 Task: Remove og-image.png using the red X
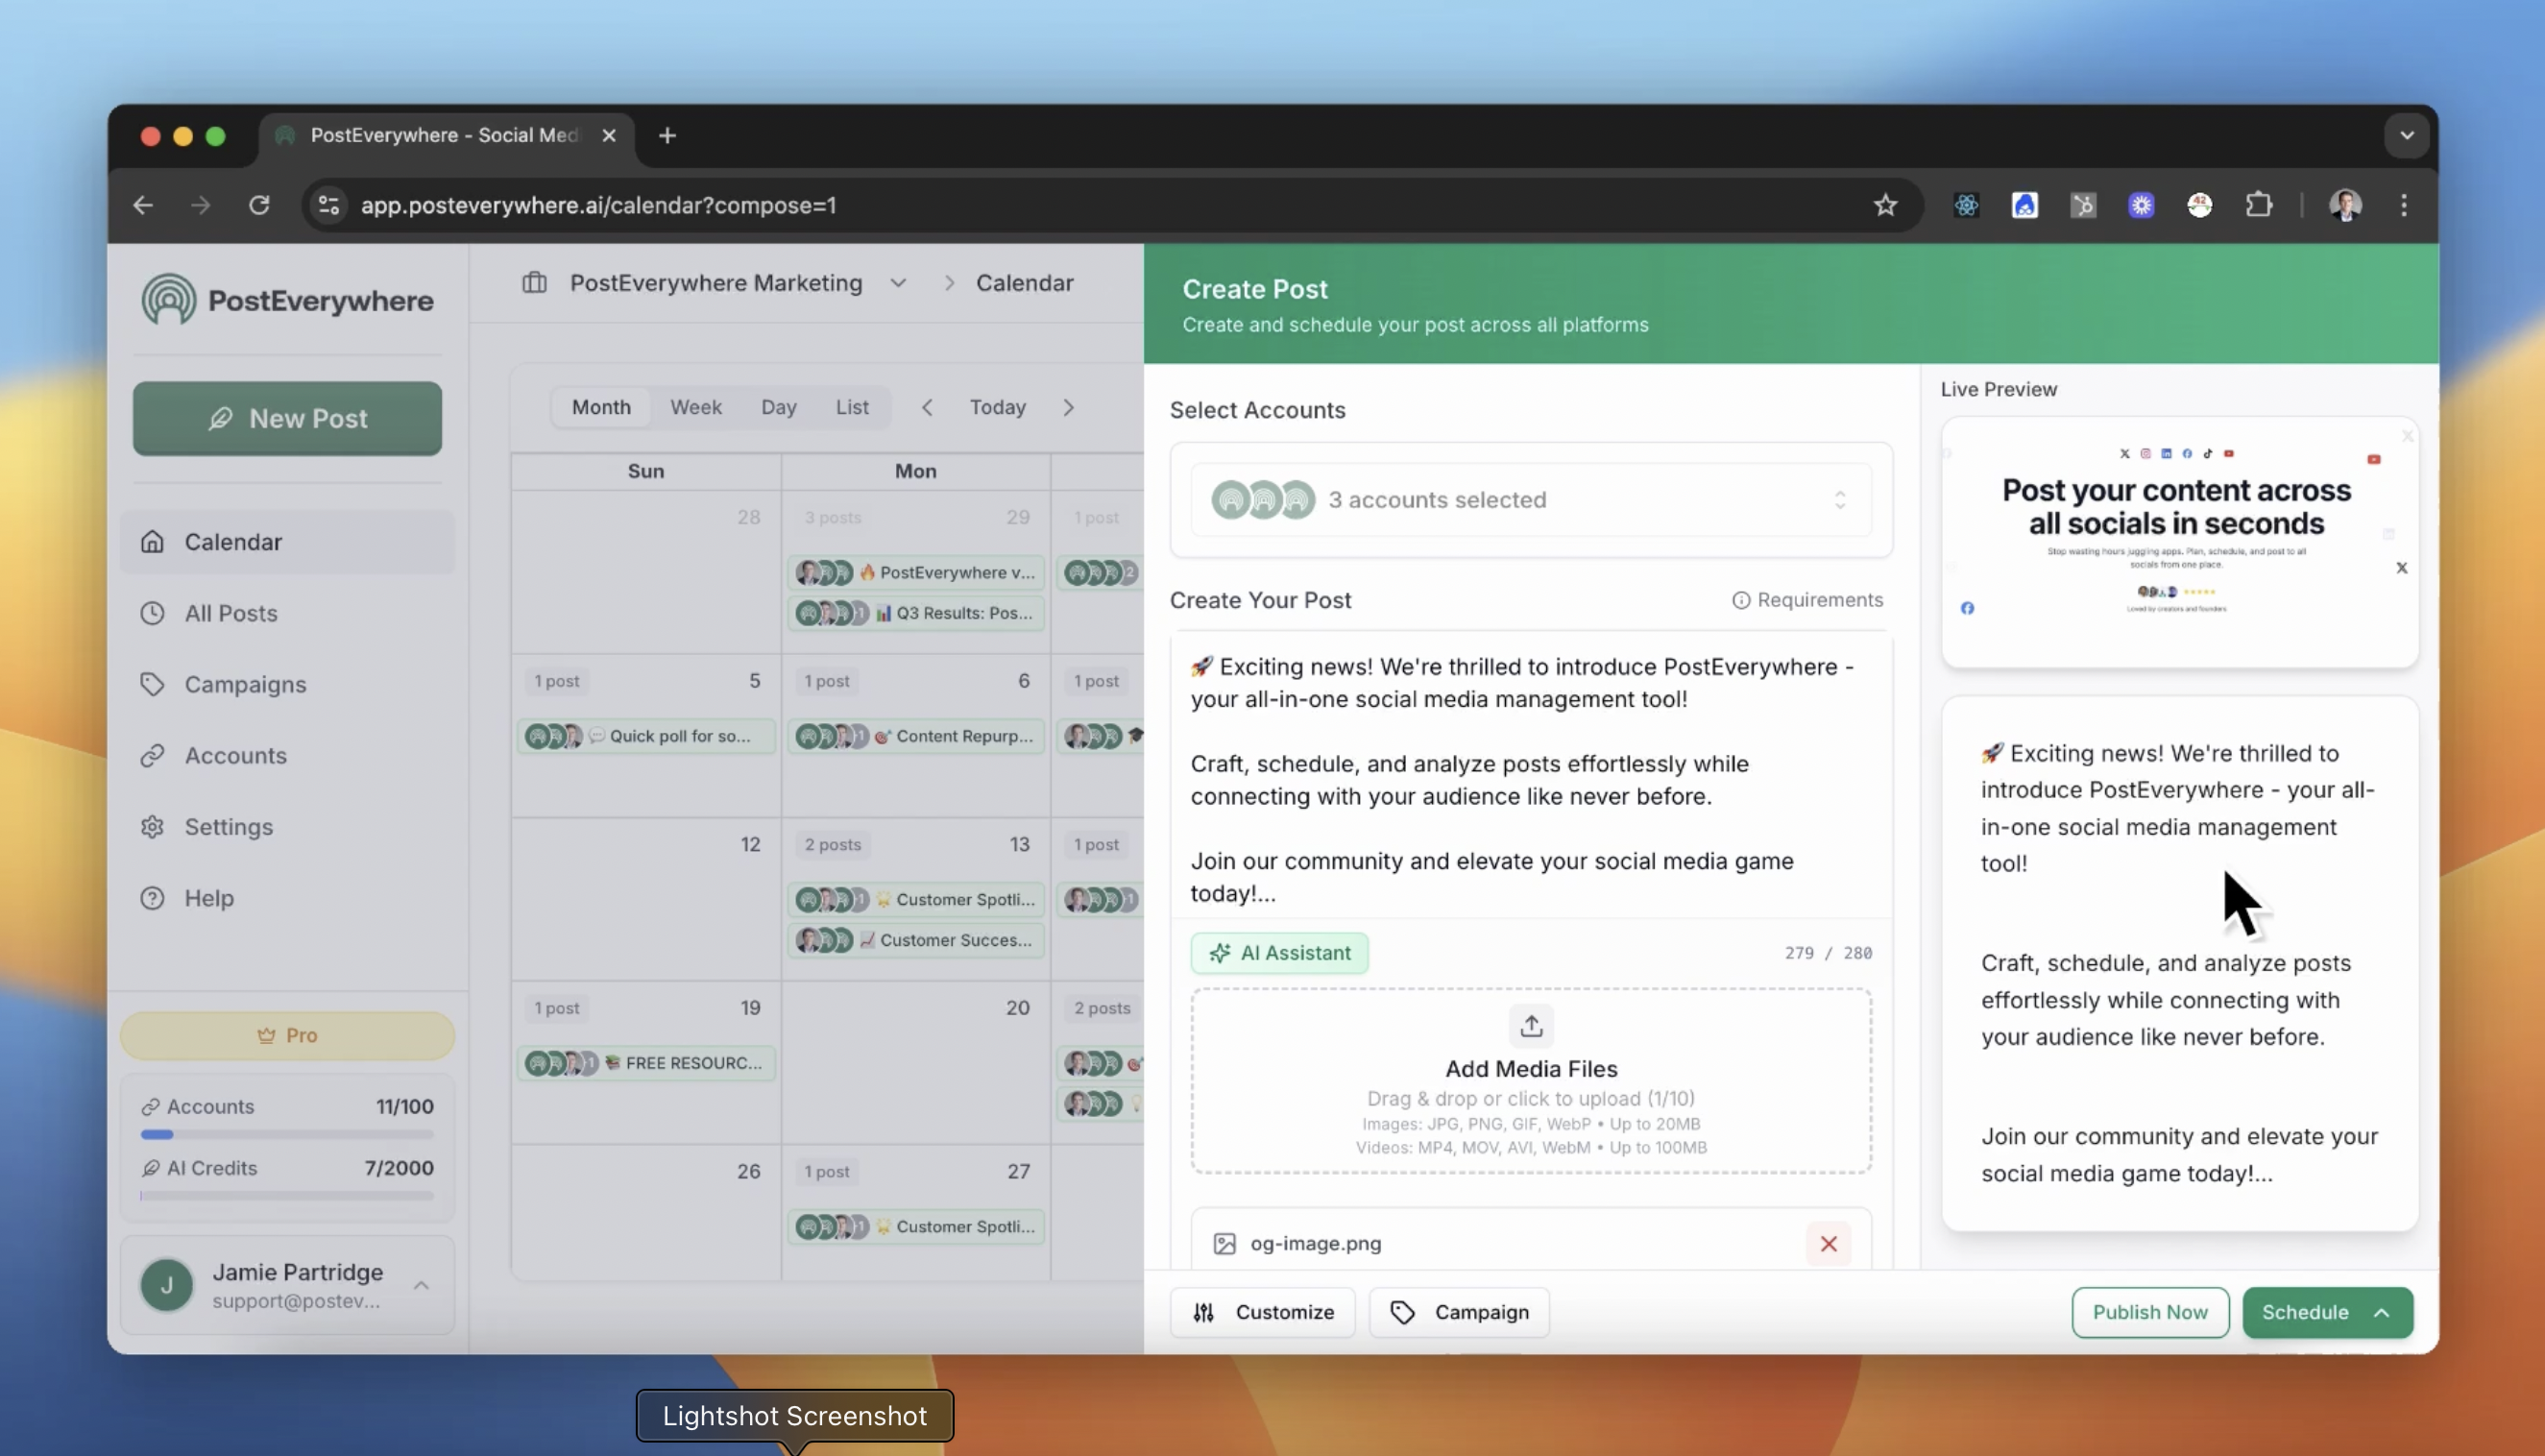[1828, 1243]
